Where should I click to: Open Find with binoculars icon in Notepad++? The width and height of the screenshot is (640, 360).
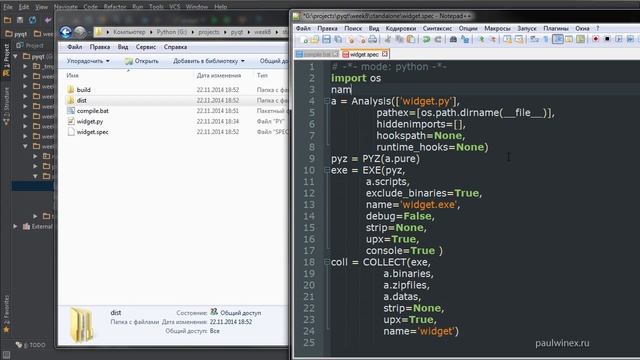(453, 40)
